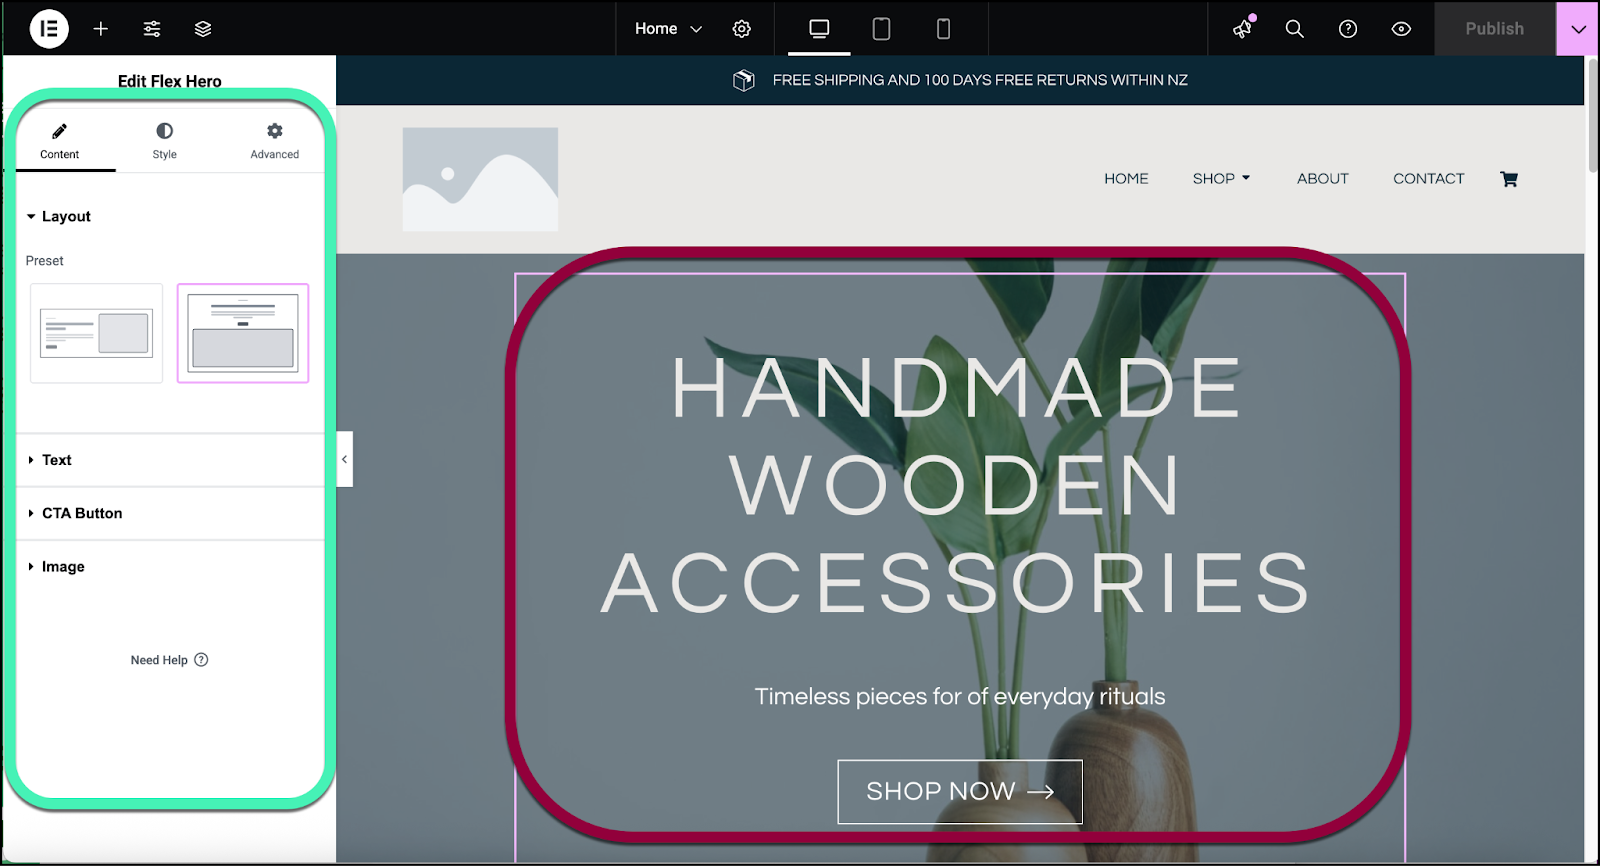Open the Elementor logo menu
This screenshot has height=866, width=1600.
coord(49,29)
